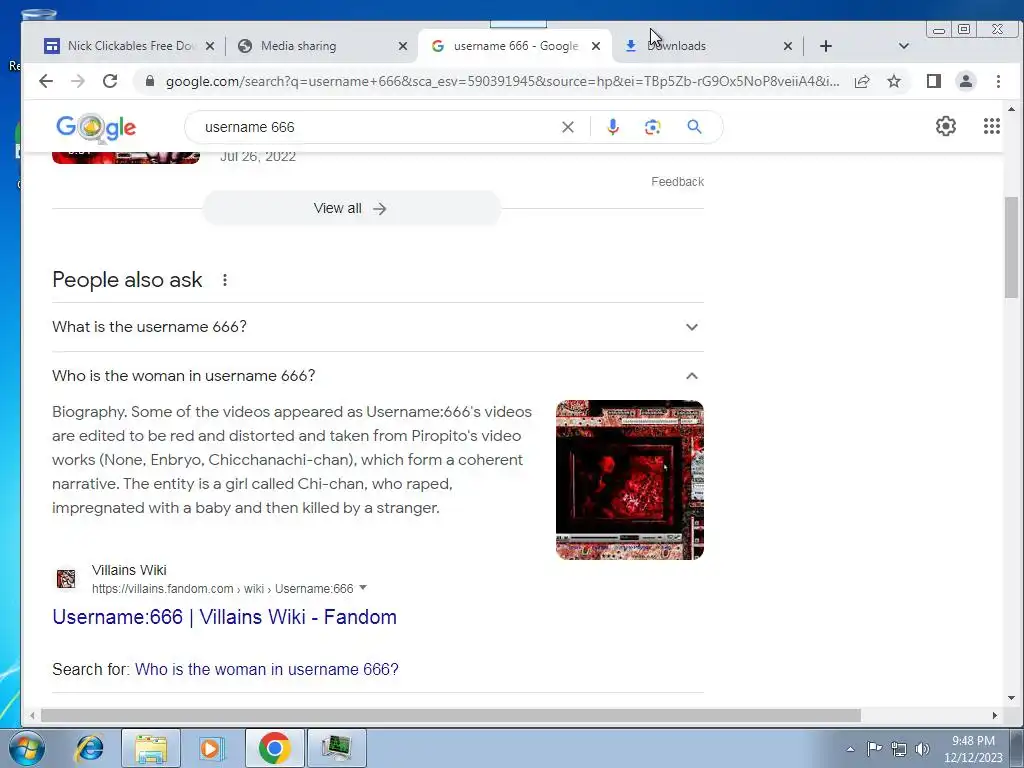The image size is (1024, 768).
Task: Expand 'What is the username 666?' question
Action: tap(377, 327)
